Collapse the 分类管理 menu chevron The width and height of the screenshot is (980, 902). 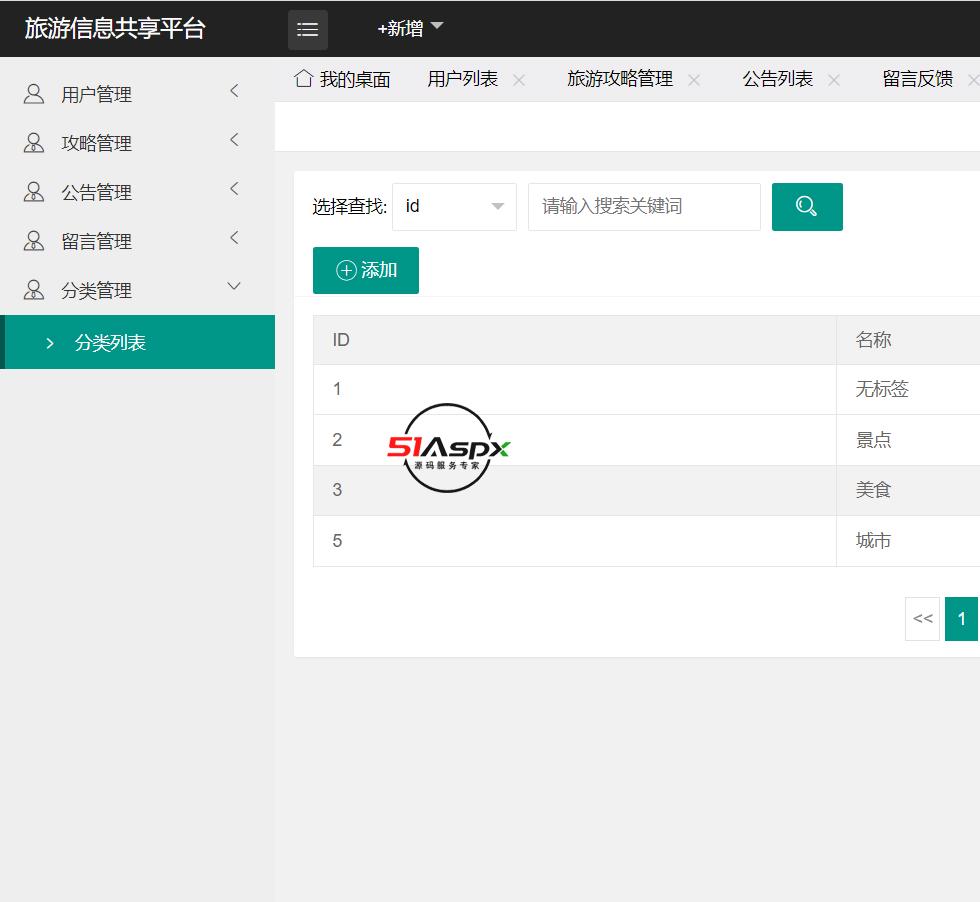click(x=235, y=287)
